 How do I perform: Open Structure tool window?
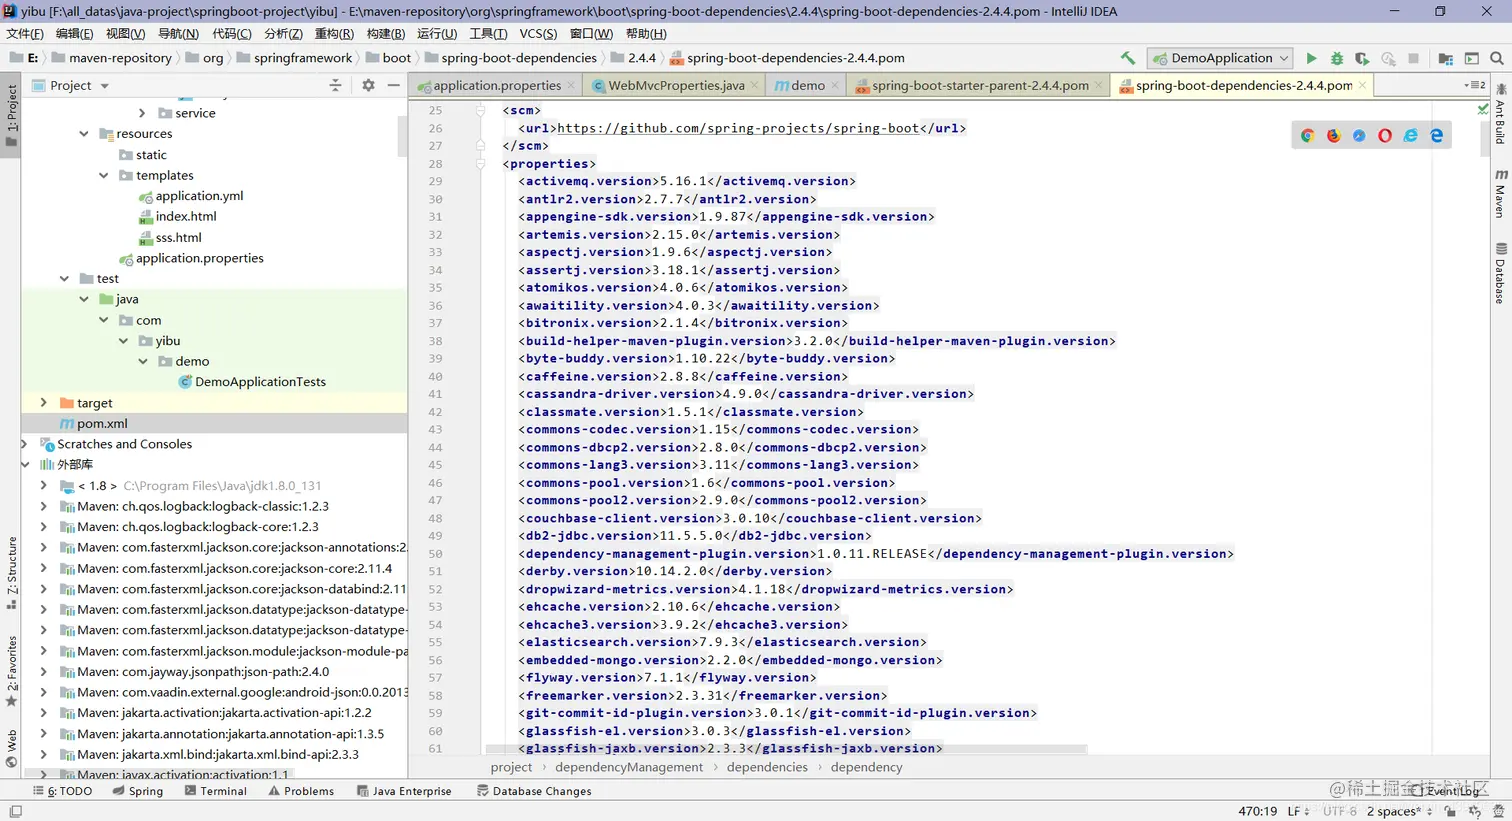[11, 573]
